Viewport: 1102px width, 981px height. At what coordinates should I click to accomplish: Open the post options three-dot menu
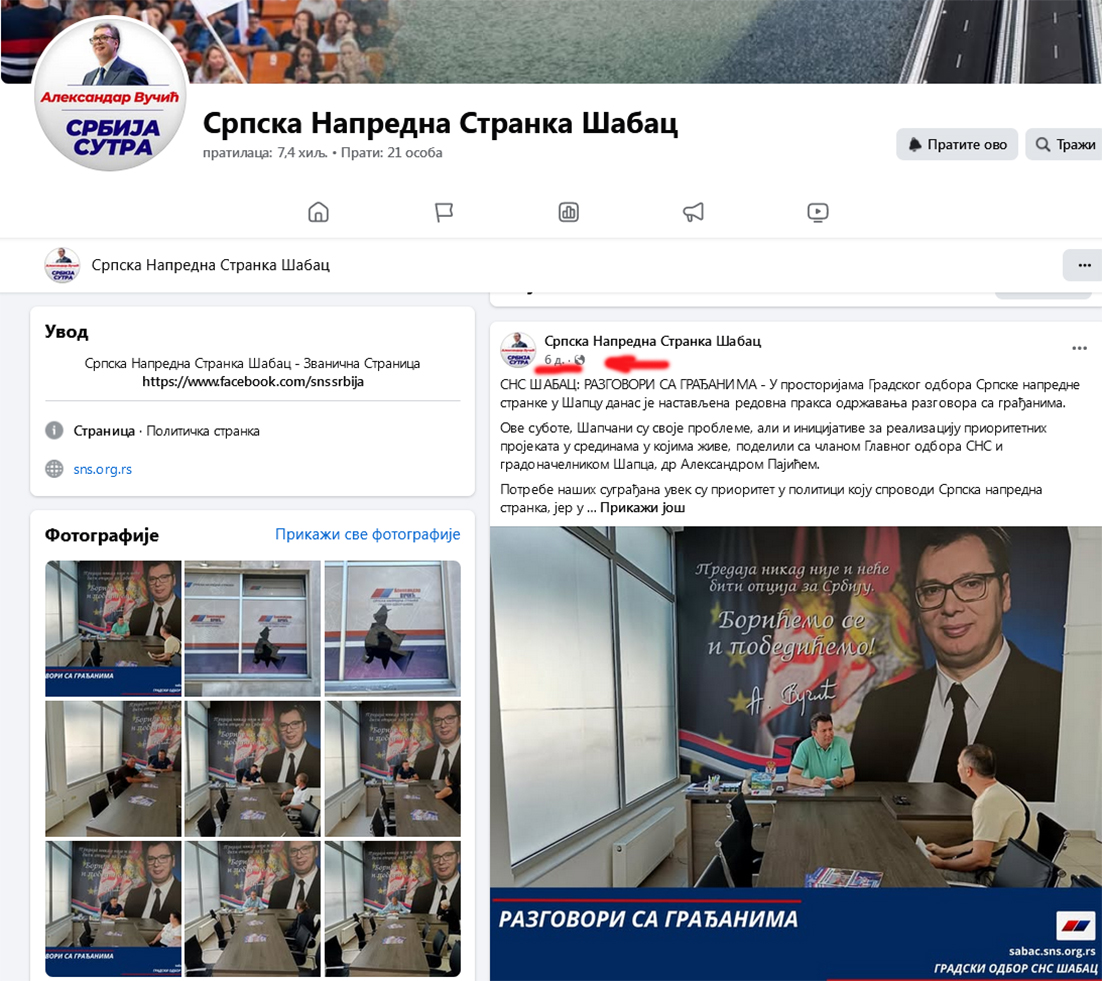1080,348
